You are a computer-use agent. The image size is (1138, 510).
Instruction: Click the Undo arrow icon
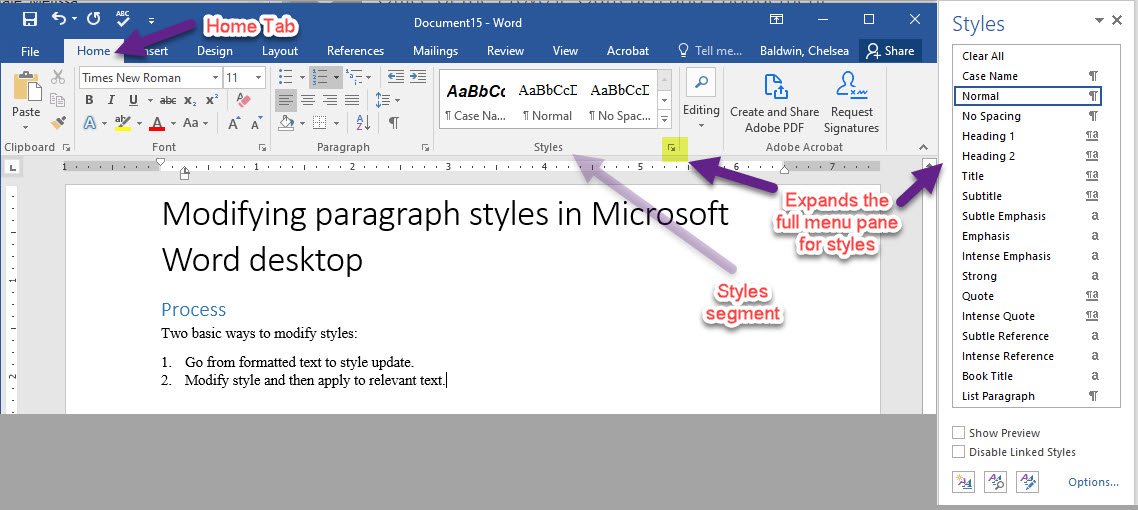60,20
